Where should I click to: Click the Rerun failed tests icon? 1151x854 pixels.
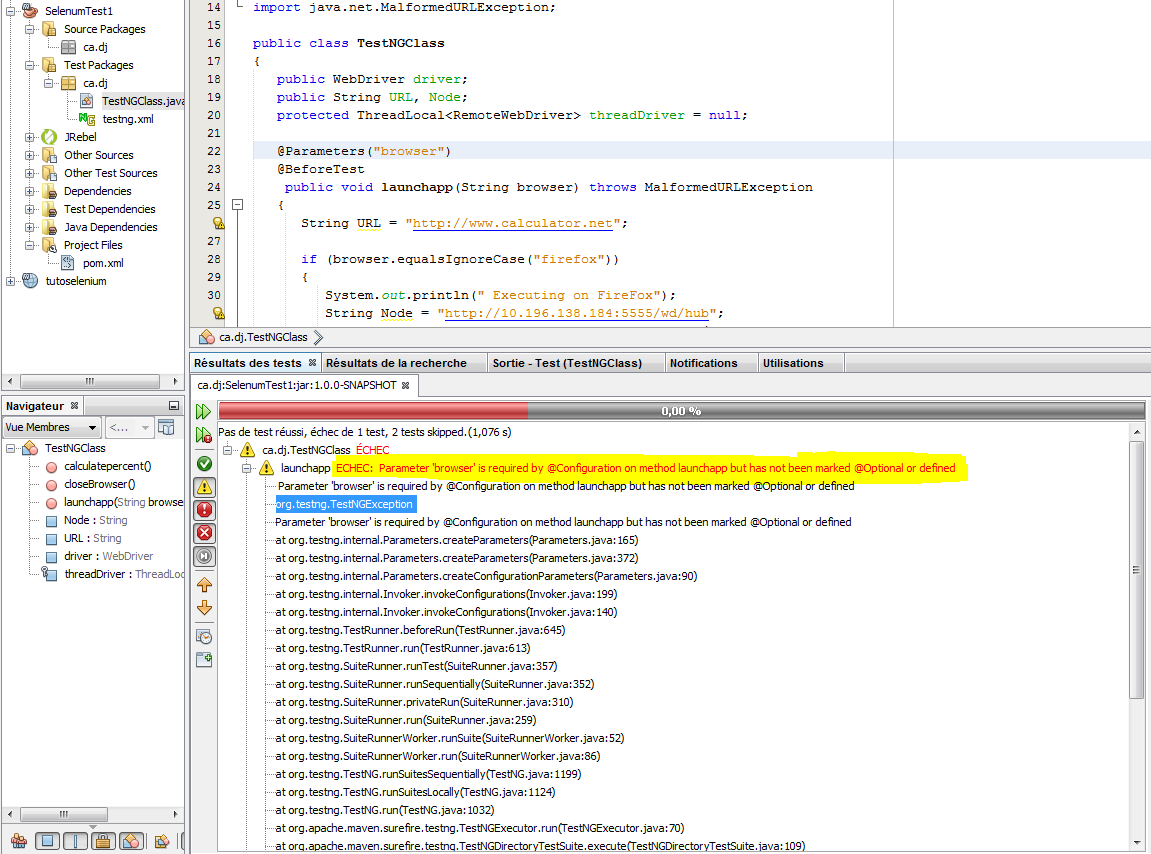[x=203, y=435]
